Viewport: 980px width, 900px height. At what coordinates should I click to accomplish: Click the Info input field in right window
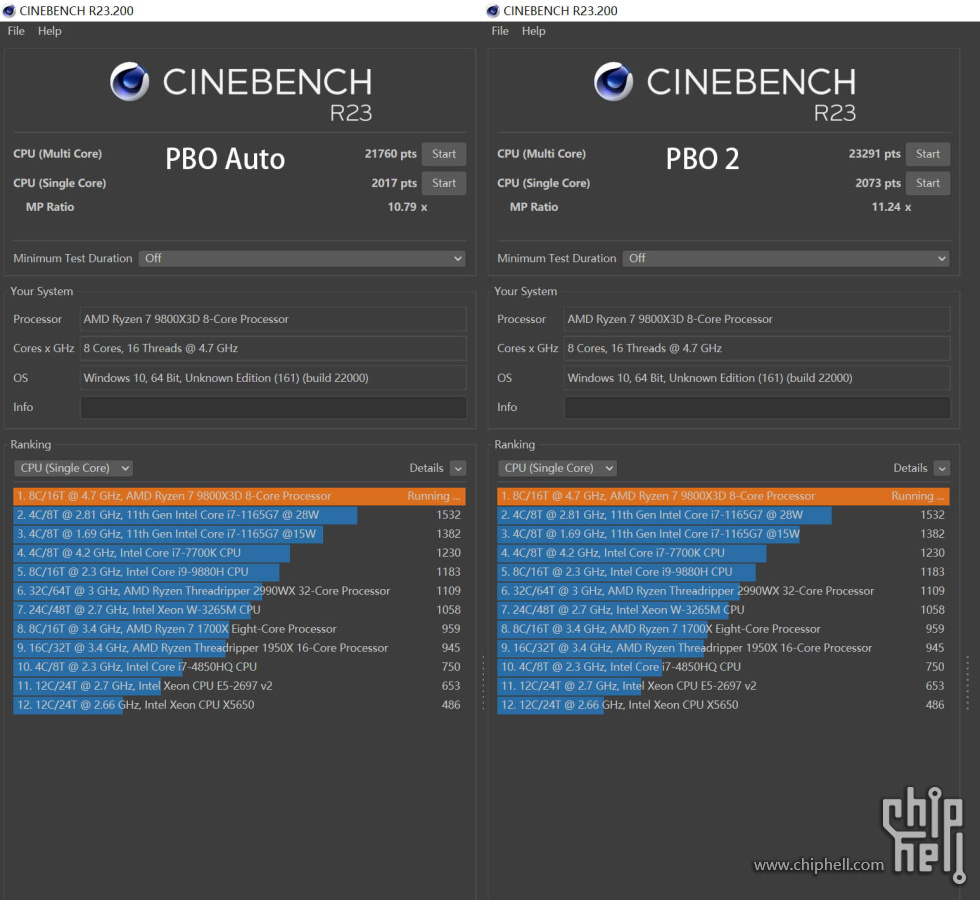click(x=757, y=408)
